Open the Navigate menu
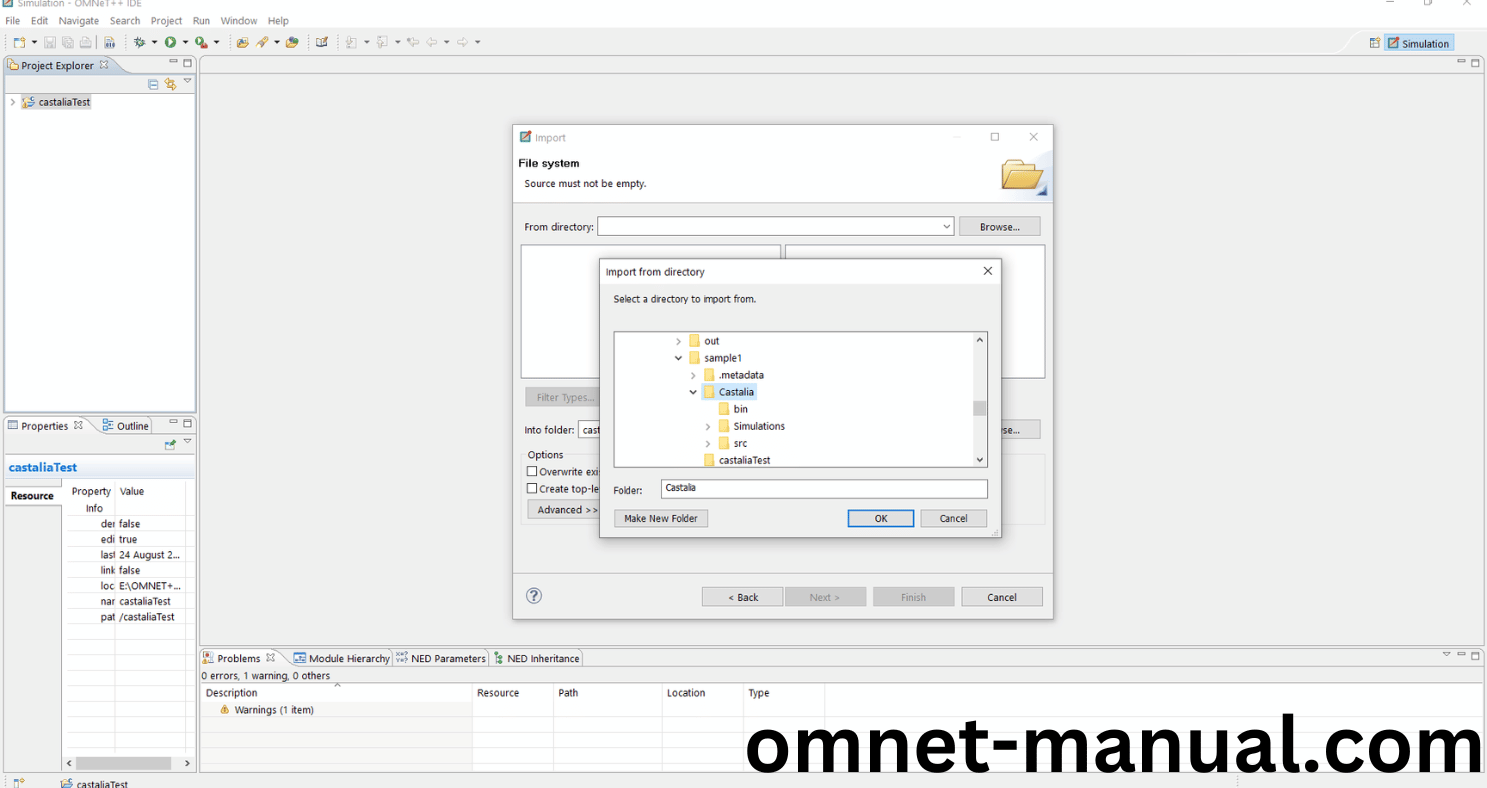The width and height of the screenshot is (1487, 788). click(x=79, y=20)
